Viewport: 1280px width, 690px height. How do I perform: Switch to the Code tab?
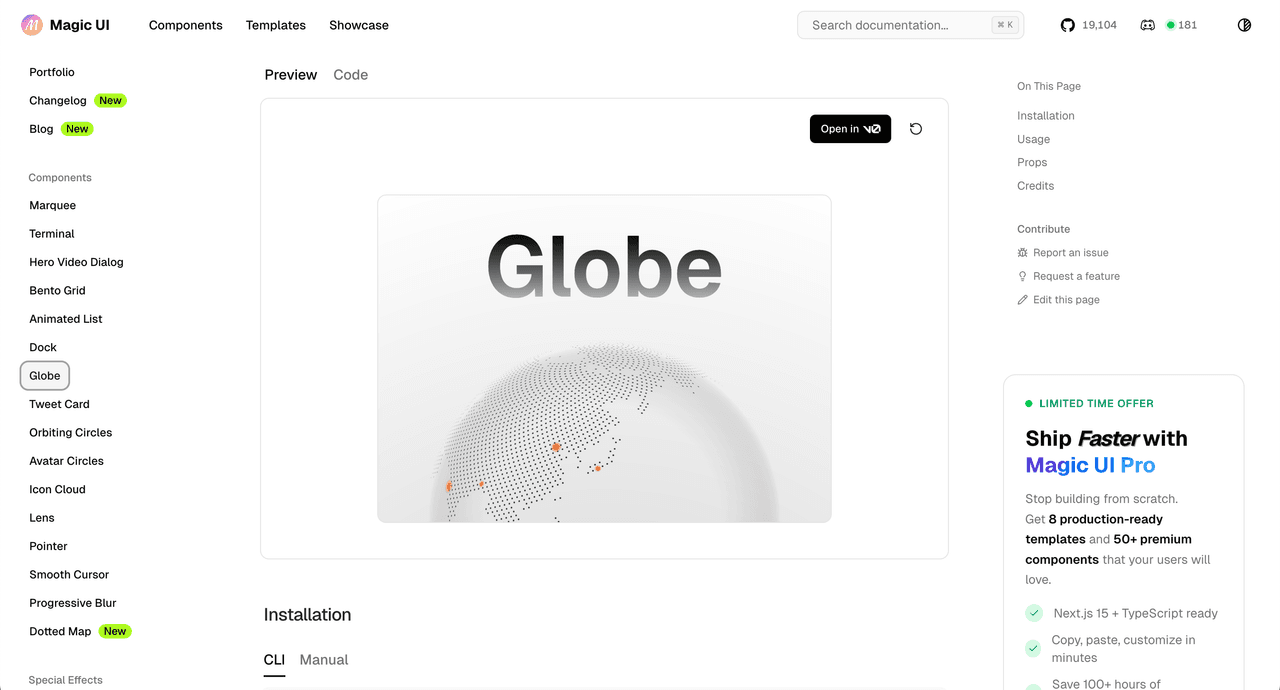(x=350, y=75)
